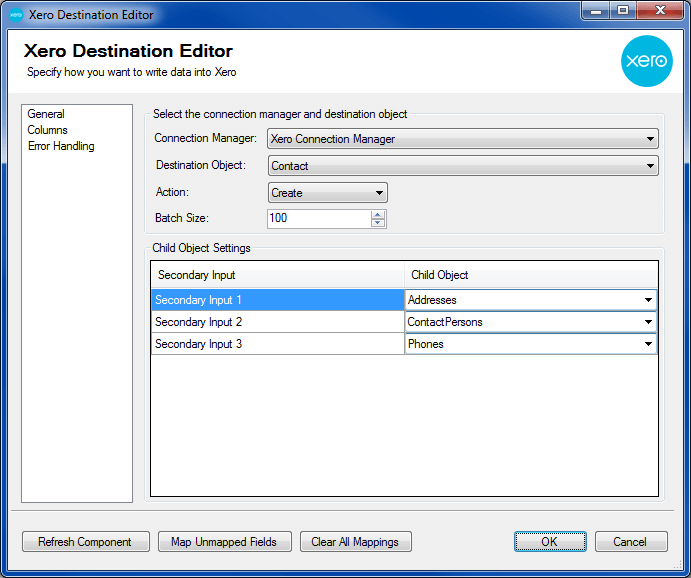Open the Action dropdown set to Create
The width and height of the screenshot is (691, 578).
click(x=327, y=193)
